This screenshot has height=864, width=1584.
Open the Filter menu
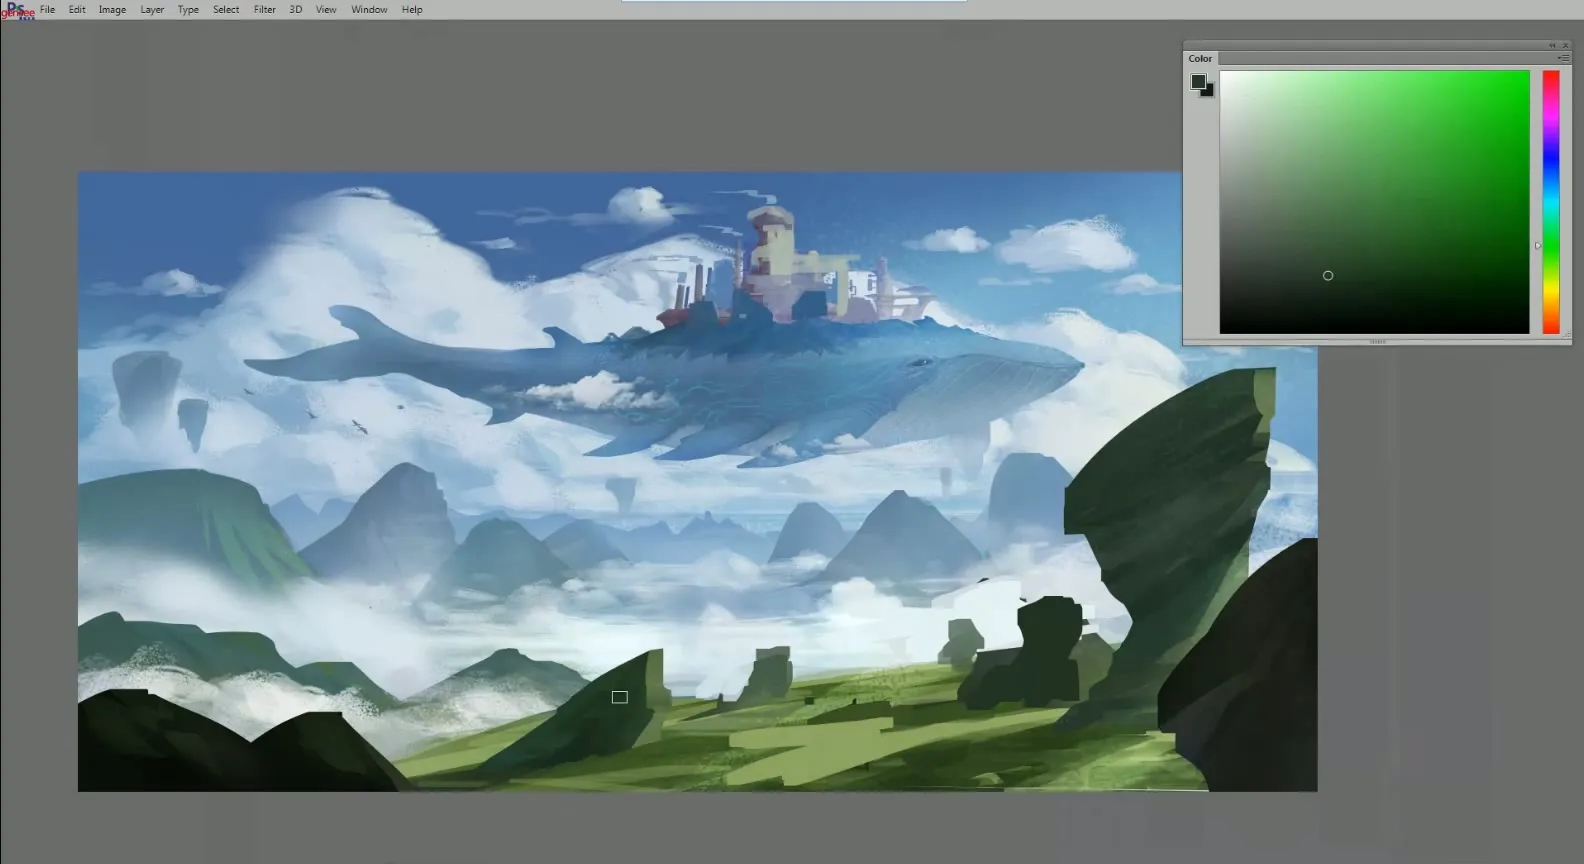point(265,10)
